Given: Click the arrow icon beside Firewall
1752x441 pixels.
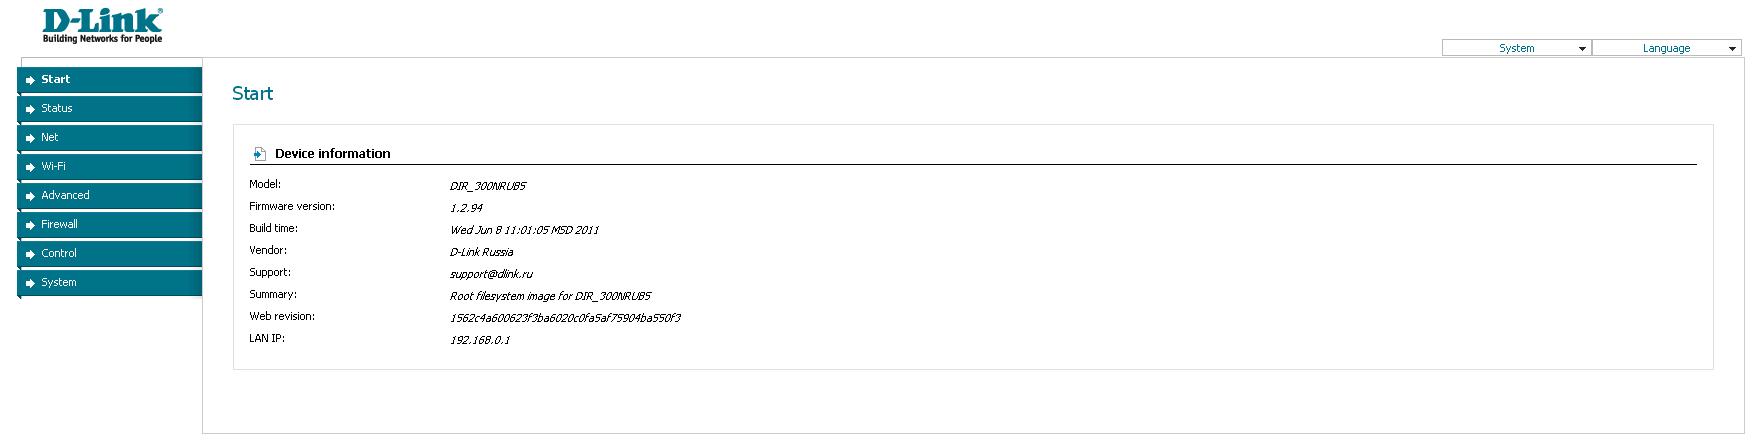Looking at the screenshot, I should click(x=31, y=225).
